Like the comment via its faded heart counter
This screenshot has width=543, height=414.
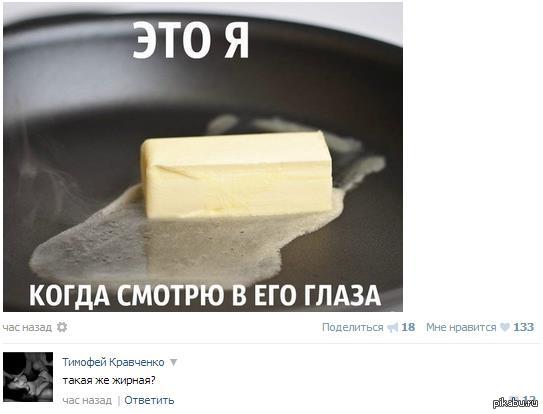coord(524,399)
